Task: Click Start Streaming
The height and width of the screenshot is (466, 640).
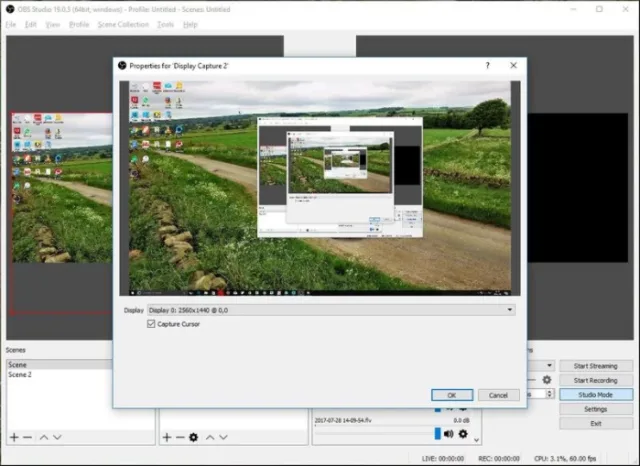Action: (x=596, y=366)
